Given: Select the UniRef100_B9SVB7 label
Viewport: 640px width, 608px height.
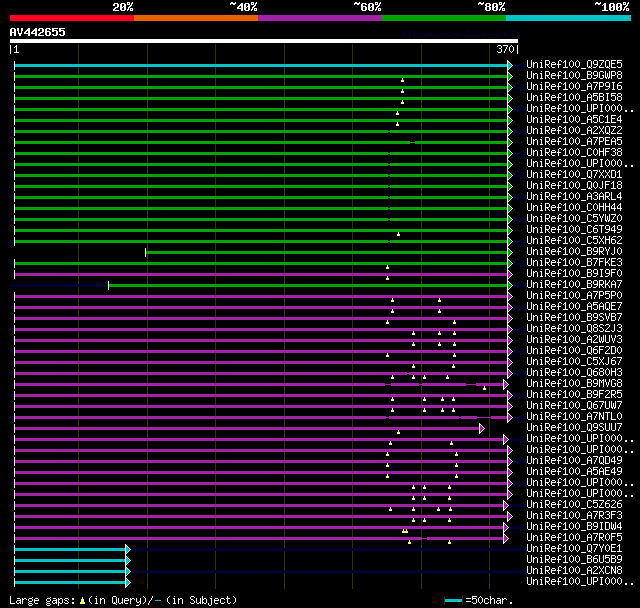Looking at the screenshot, I should (x=574, y=318).
